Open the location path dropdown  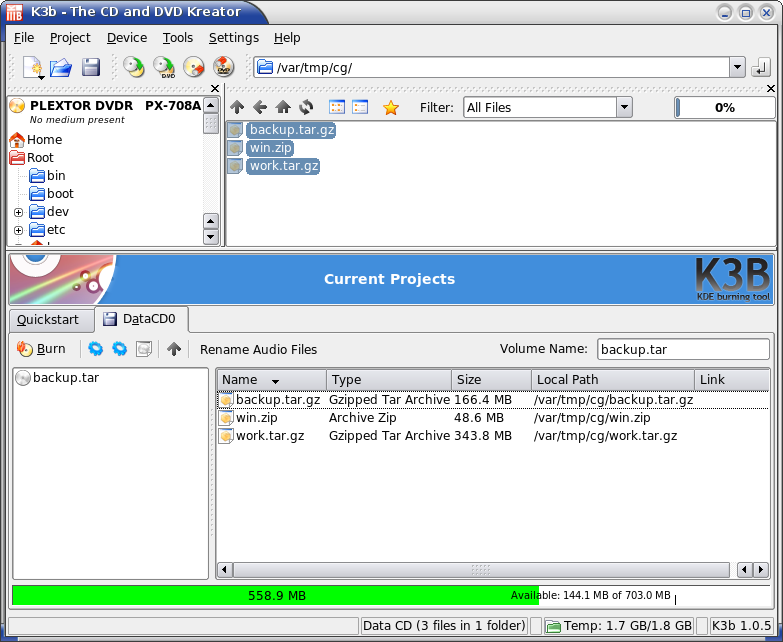coord(737,67)
